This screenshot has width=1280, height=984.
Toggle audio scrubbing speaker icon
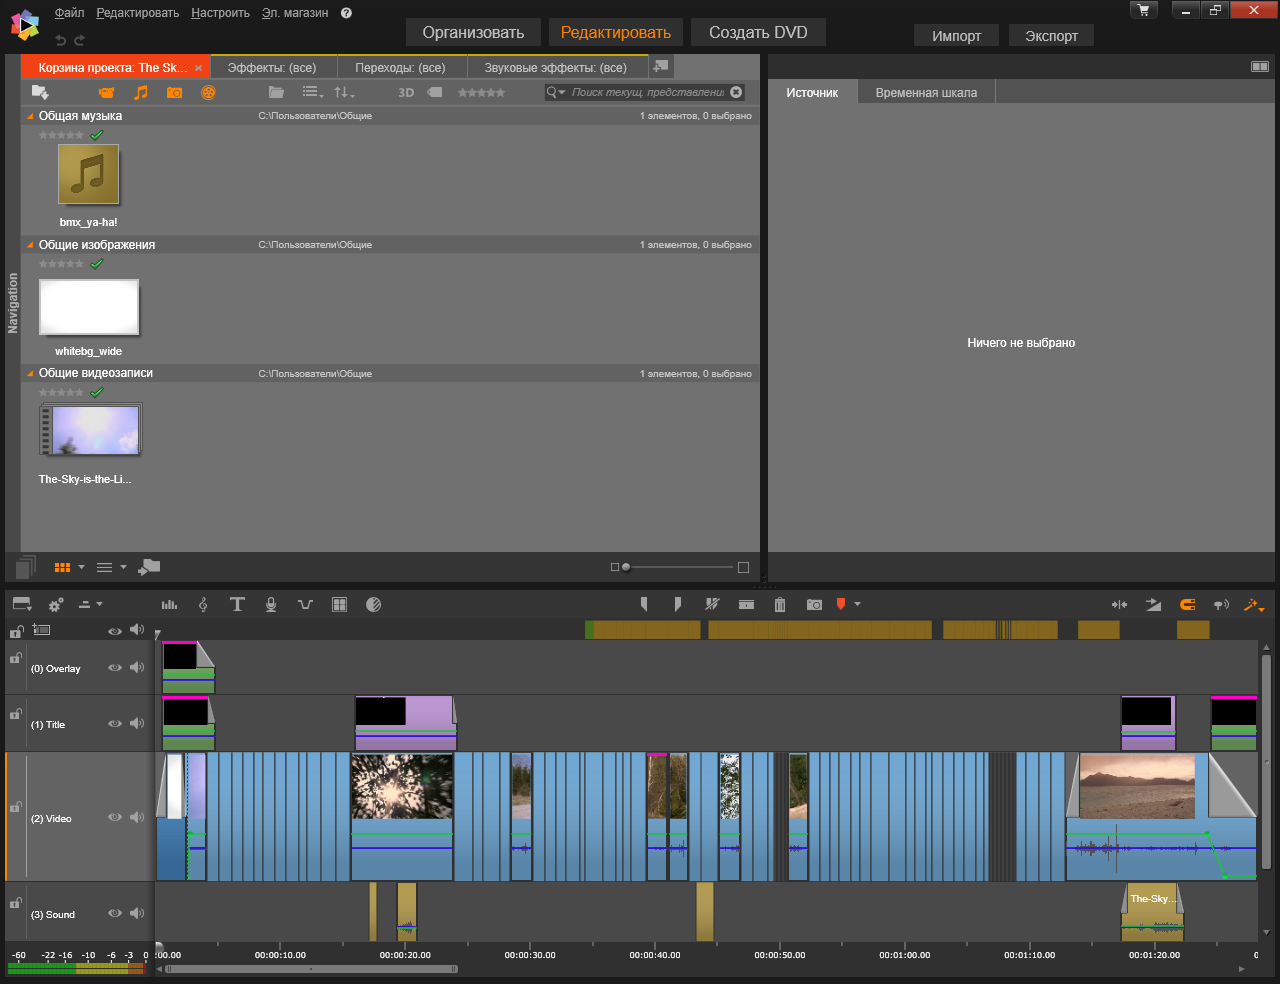pos(1221,604)
